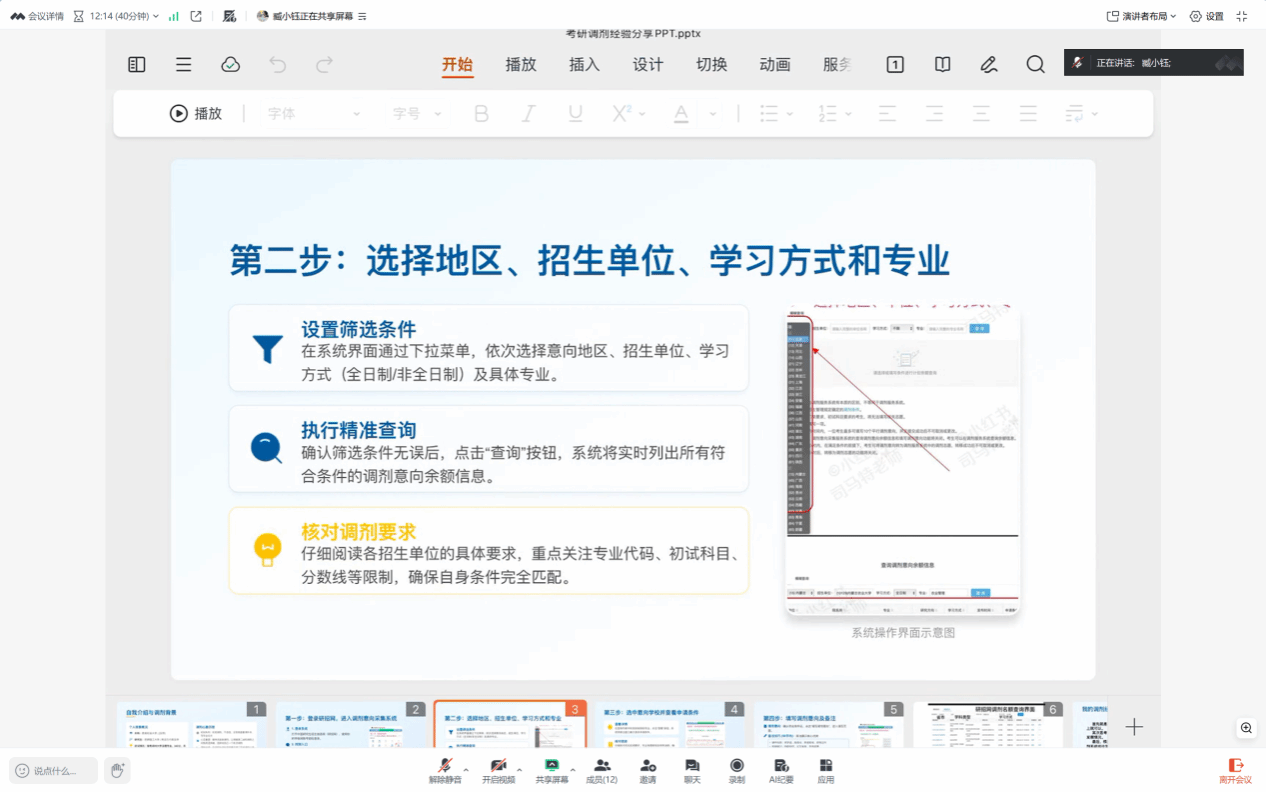Click the cloud sync status icon
This screenshot has width=1266, height=792.
click(x=230, y=64)
